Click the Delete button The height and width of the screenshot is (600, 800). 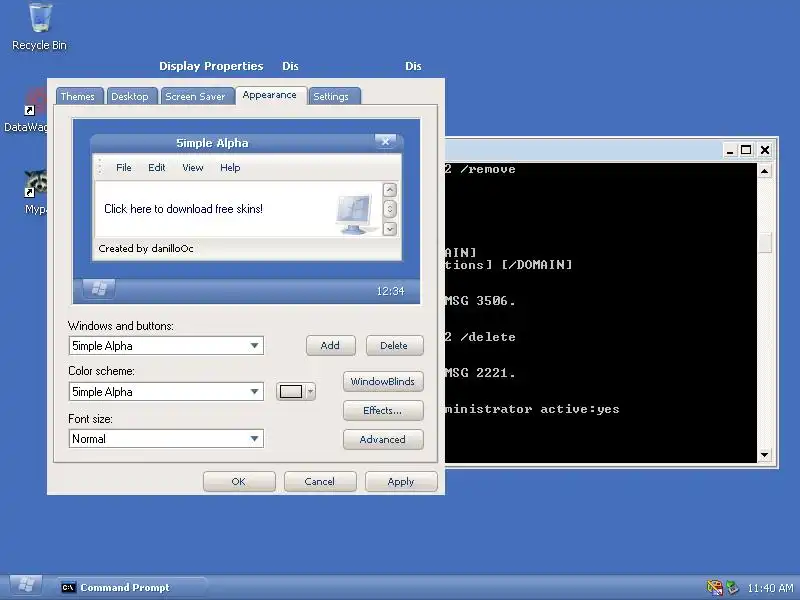tap(394, 345)
